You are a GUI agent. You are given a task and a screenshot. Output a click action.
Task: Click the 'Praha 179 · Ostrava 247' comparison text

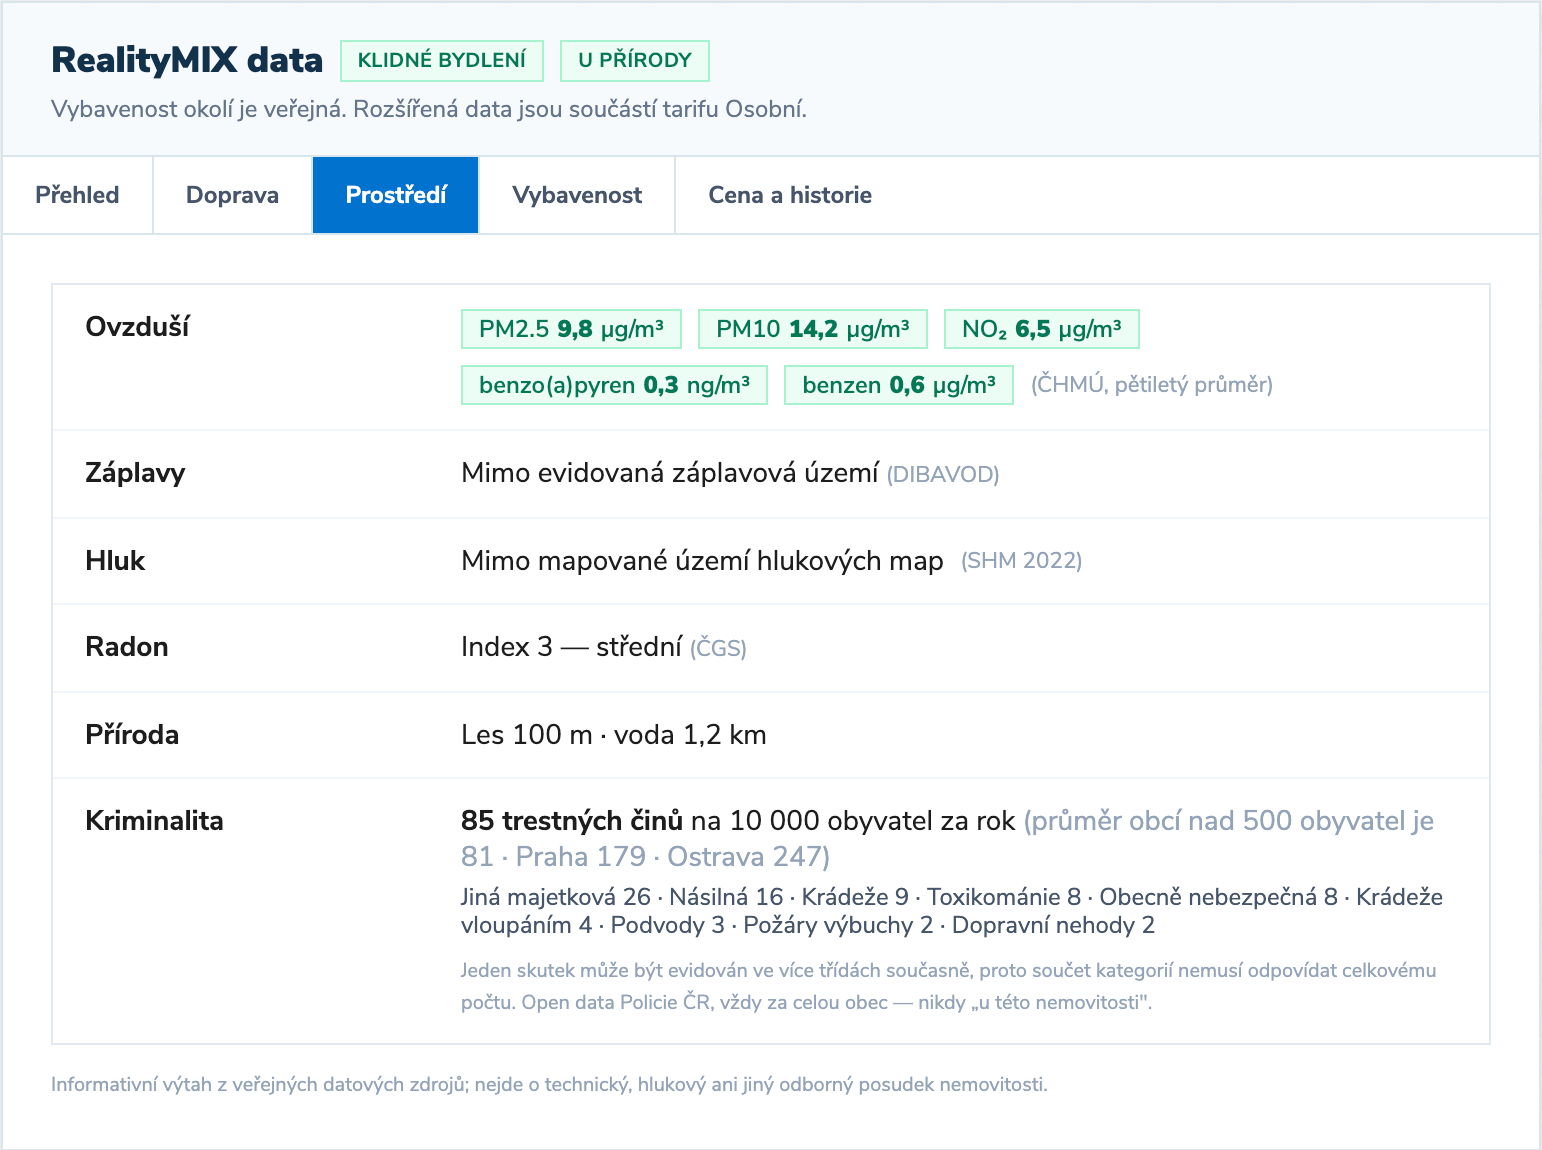669,857
